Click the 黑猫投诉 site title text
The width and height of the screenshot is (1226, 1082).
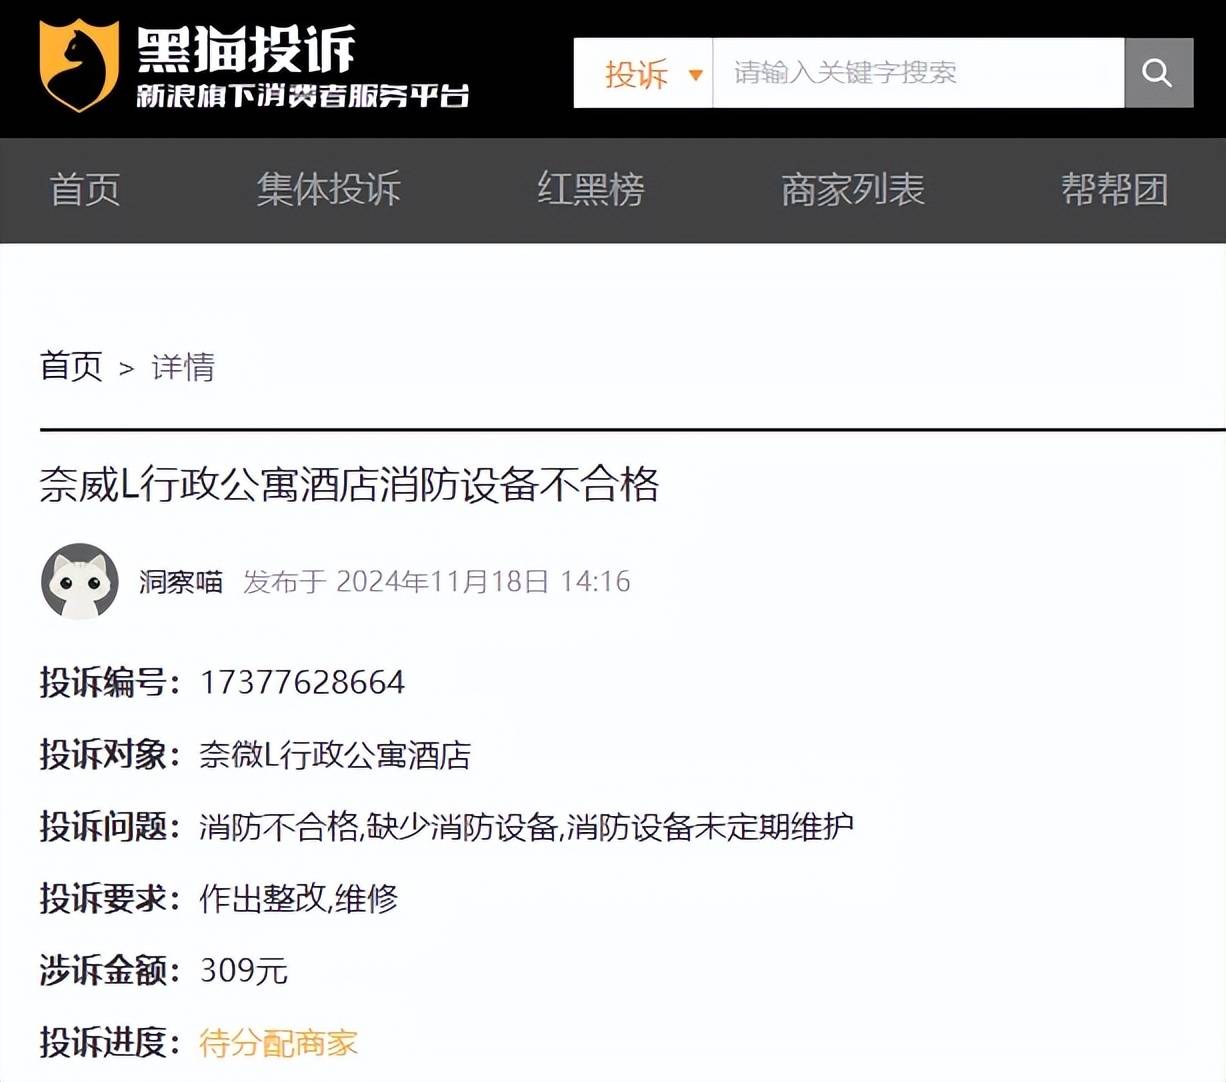246,48
